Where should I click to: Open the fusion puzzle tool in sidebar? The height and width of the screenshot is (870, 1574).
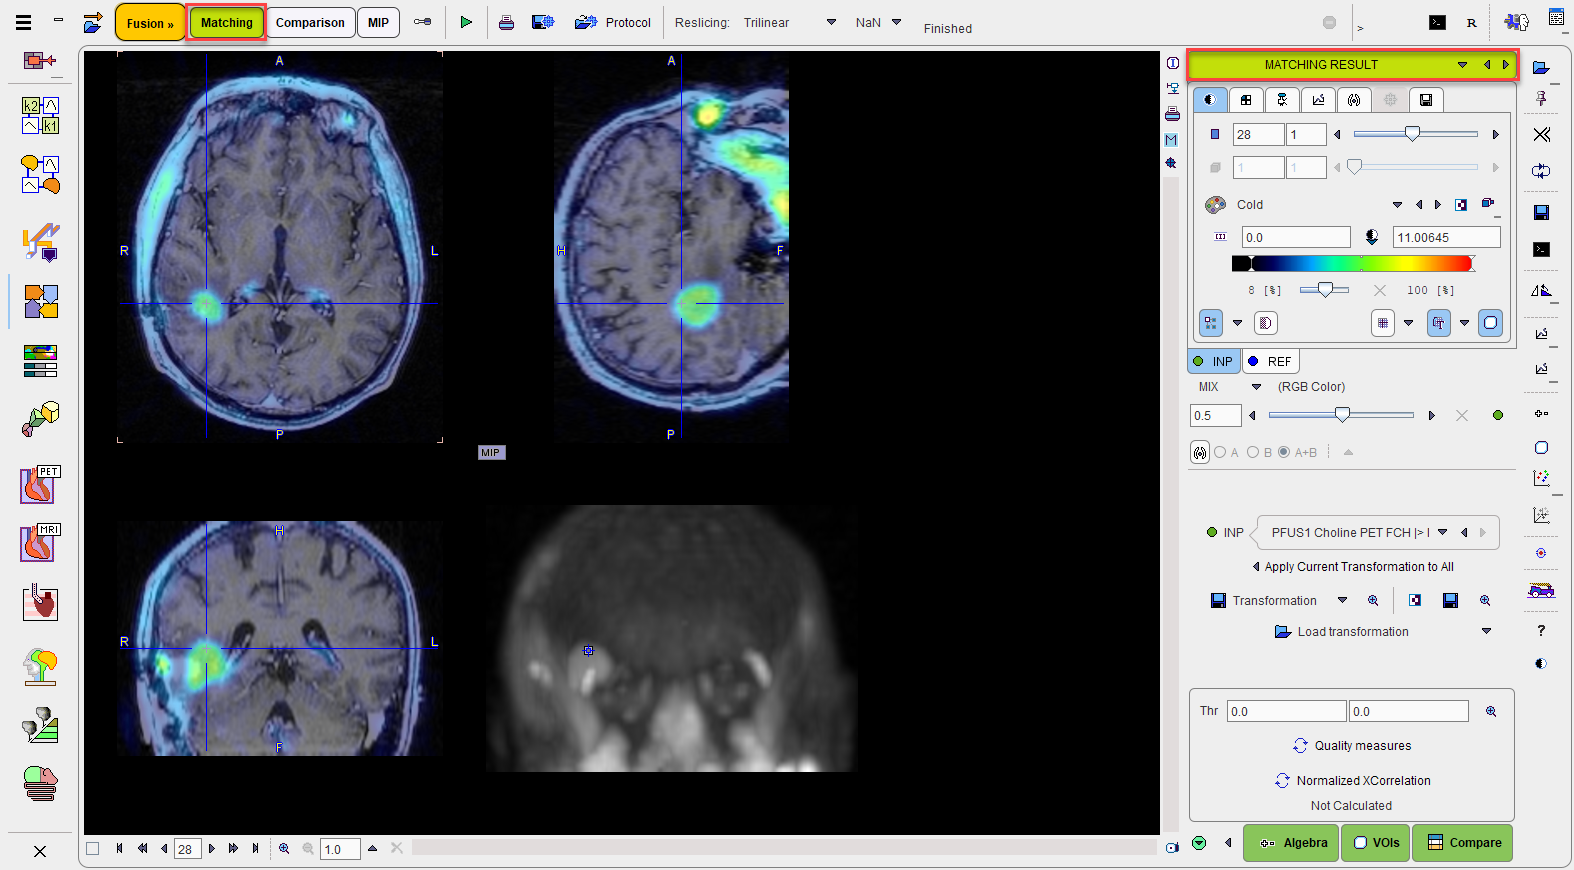40,301
